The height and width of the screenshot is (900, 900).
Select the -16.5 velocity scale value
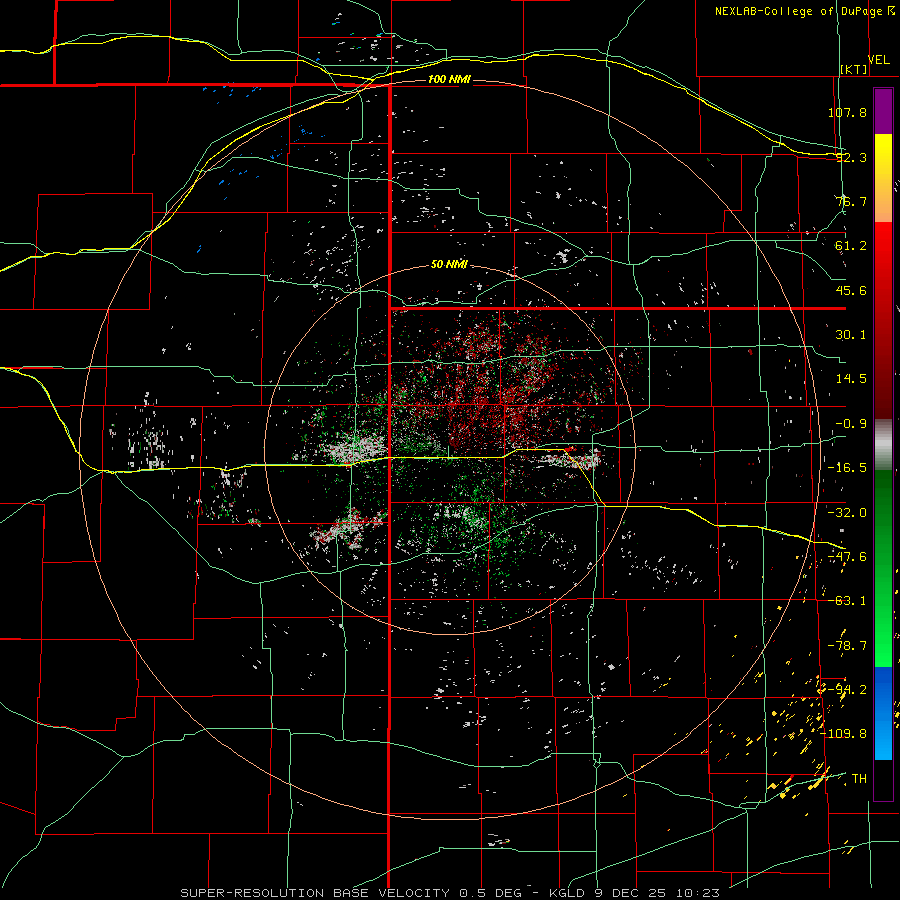pos(847,468)
